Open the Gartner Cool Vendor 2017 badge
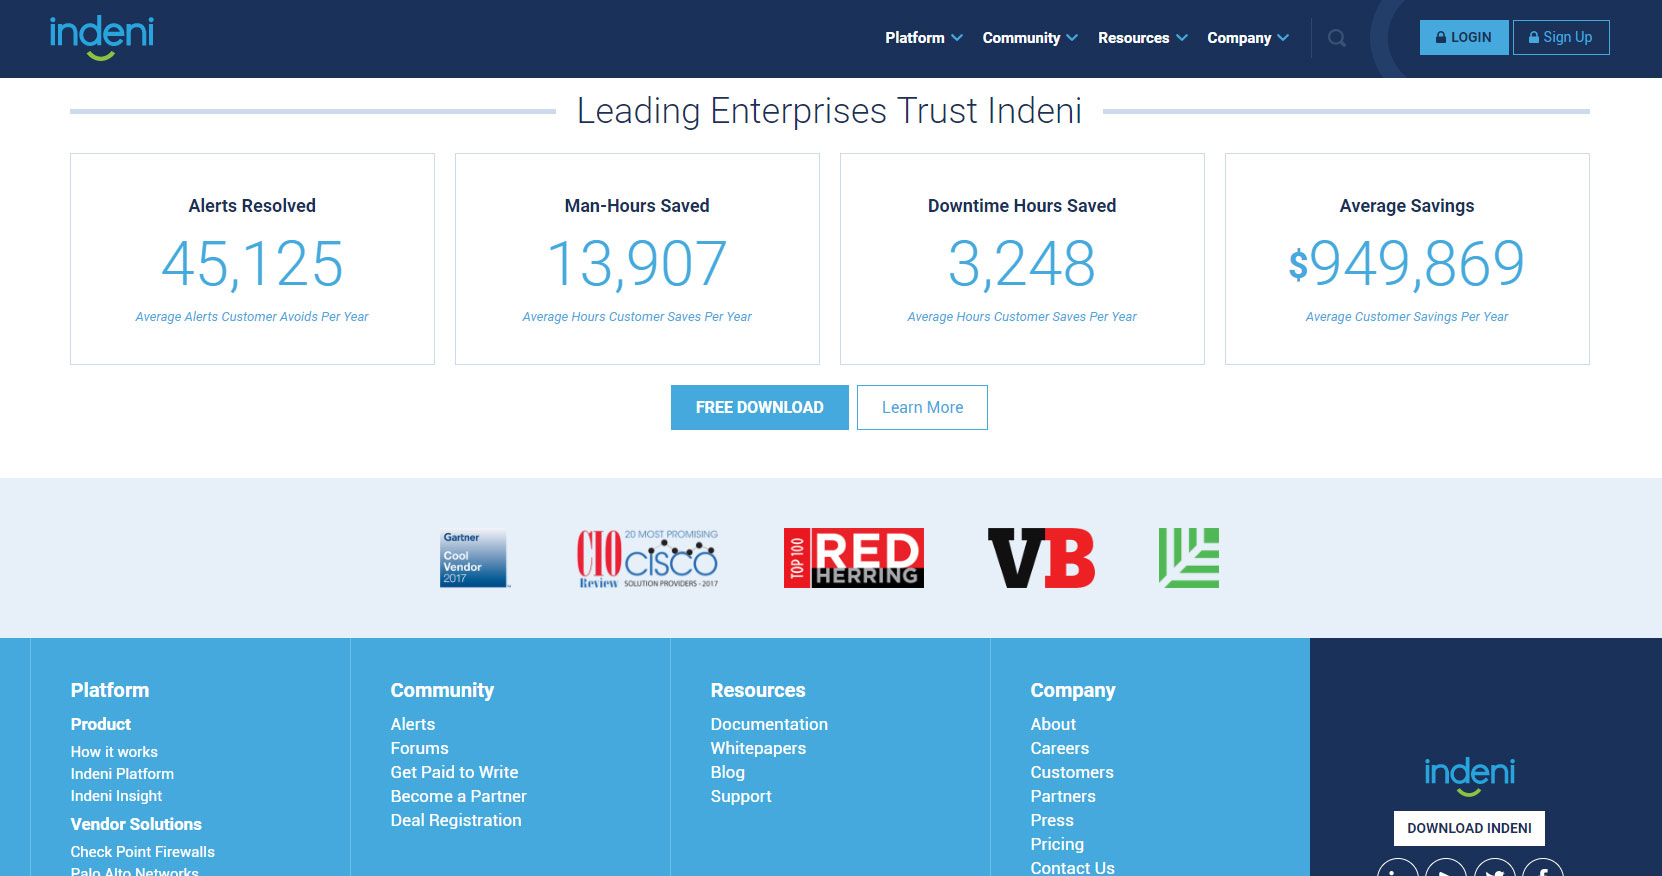Screen dimensions: 1662x876 coord(474,558)
